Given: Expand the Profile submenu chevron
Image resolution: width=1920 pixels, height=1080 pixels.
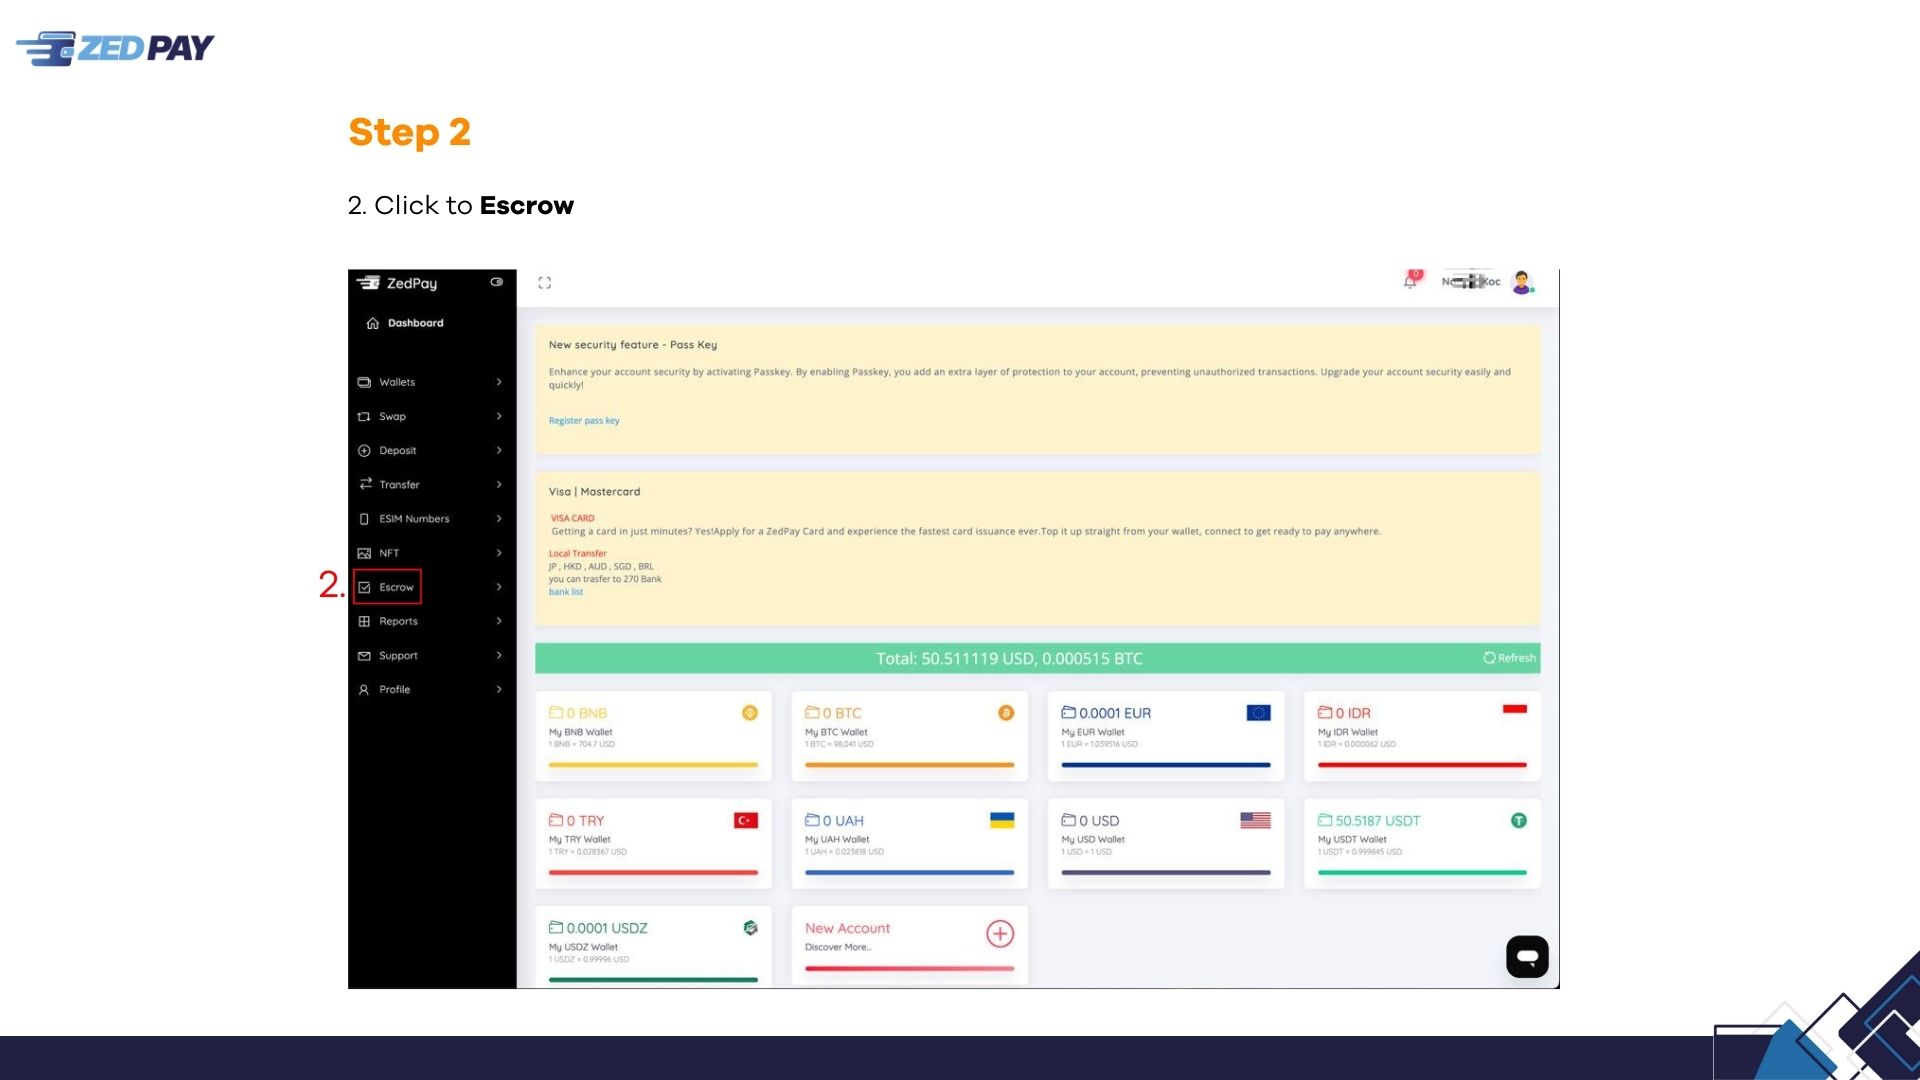Looking at the screenshot, I should 499,689.
